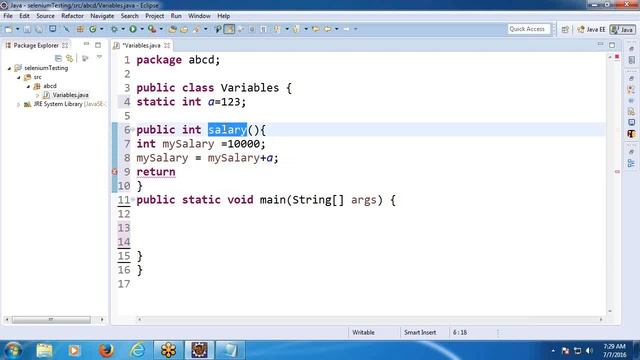
Task: Click the New wizard toolbar icon
Action: tap(9, 29)
